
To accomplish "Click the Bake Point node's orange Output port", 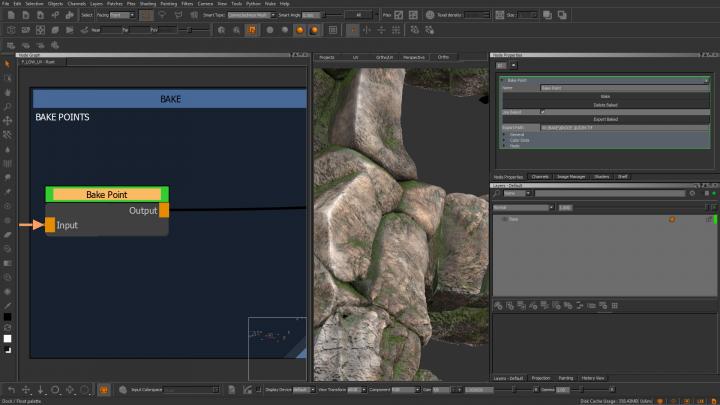I will pyautogui.click(x=164, y=210).
